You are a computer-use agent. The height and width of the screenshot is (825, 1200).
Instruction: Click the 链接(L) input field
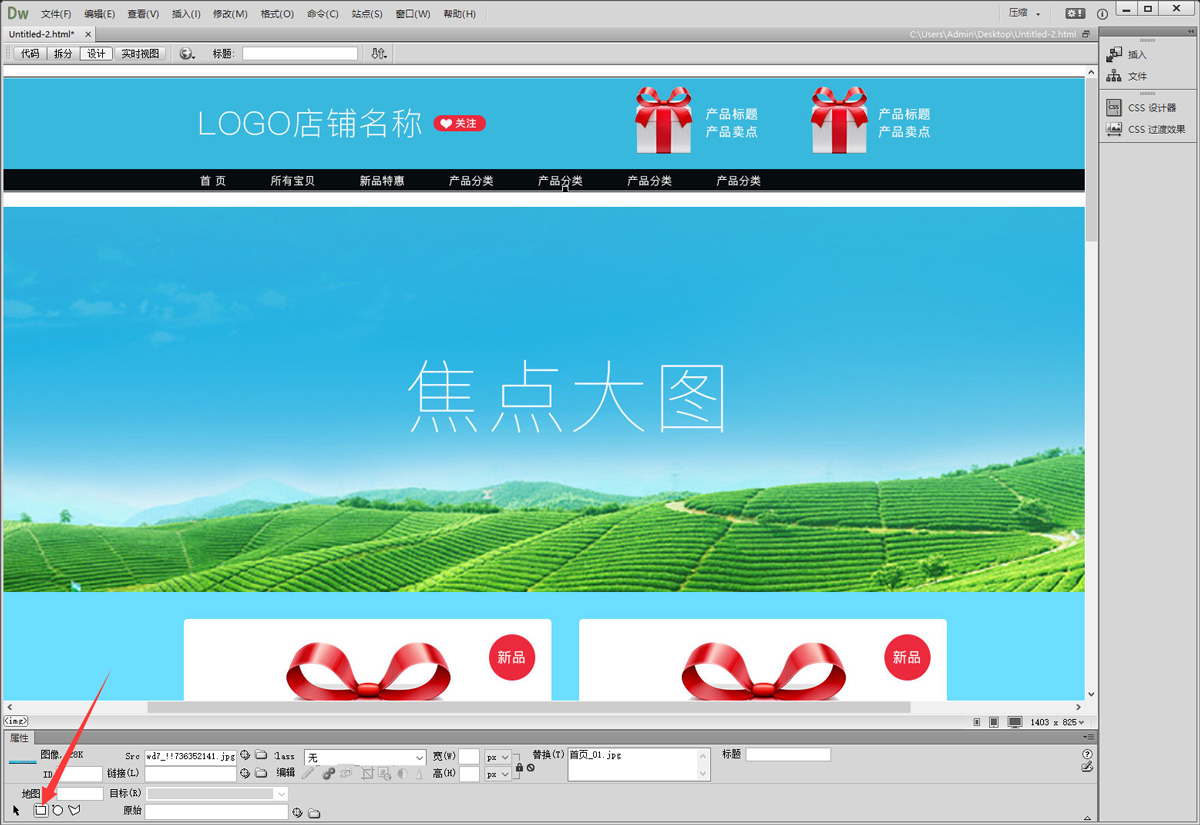[x=190, y=773]
